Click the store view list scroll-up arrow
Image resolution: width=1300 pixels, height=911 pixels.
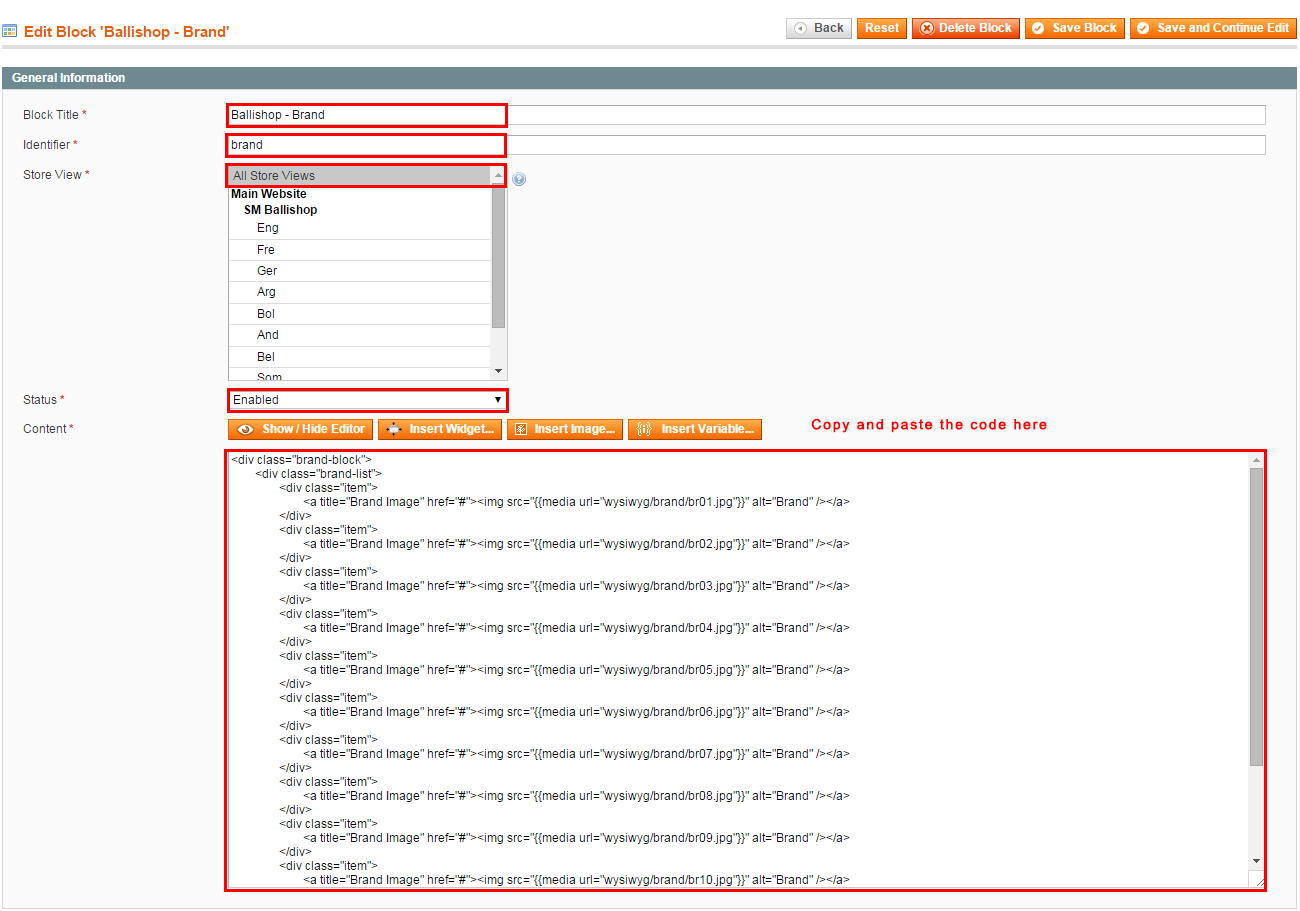point(499,174)
